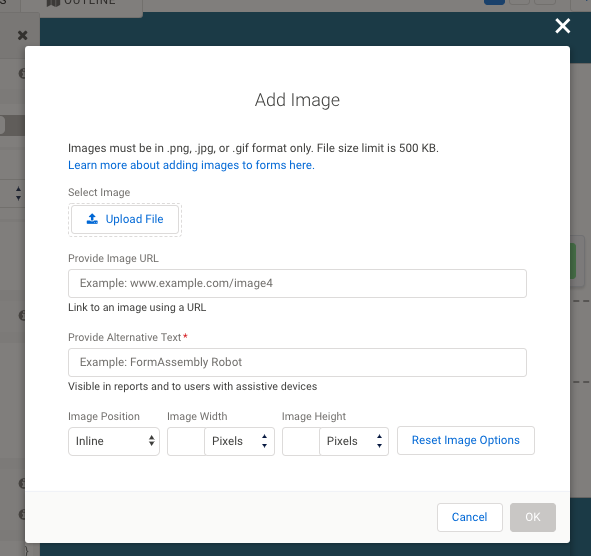Click Reset Image Options button
Image resolution: width=591 pixels, height=556 pixels.
click(466, 440)
